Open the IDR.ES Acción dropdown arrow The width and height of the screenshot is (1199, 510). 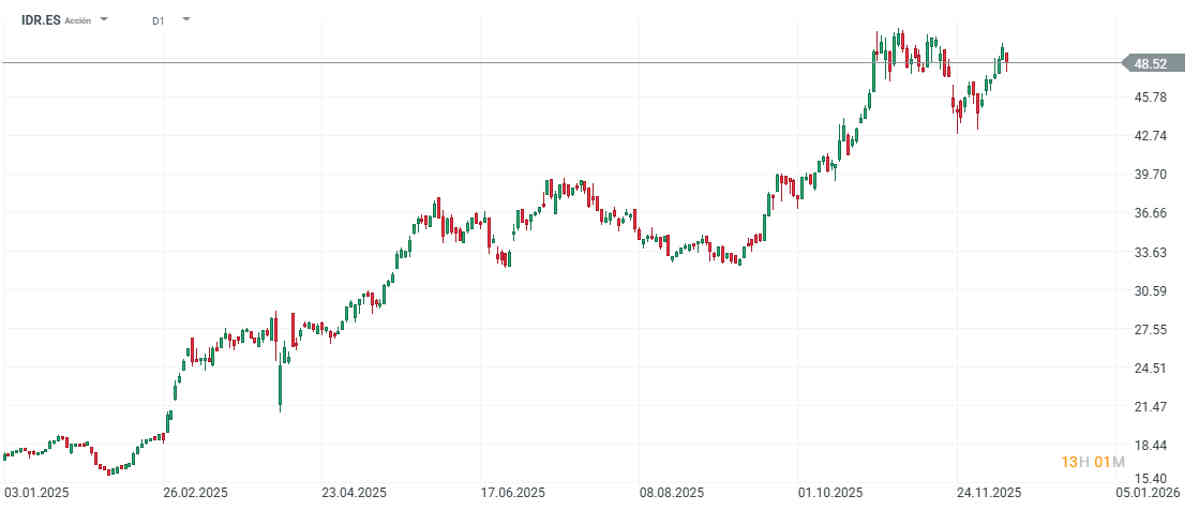tap(105, 20)
